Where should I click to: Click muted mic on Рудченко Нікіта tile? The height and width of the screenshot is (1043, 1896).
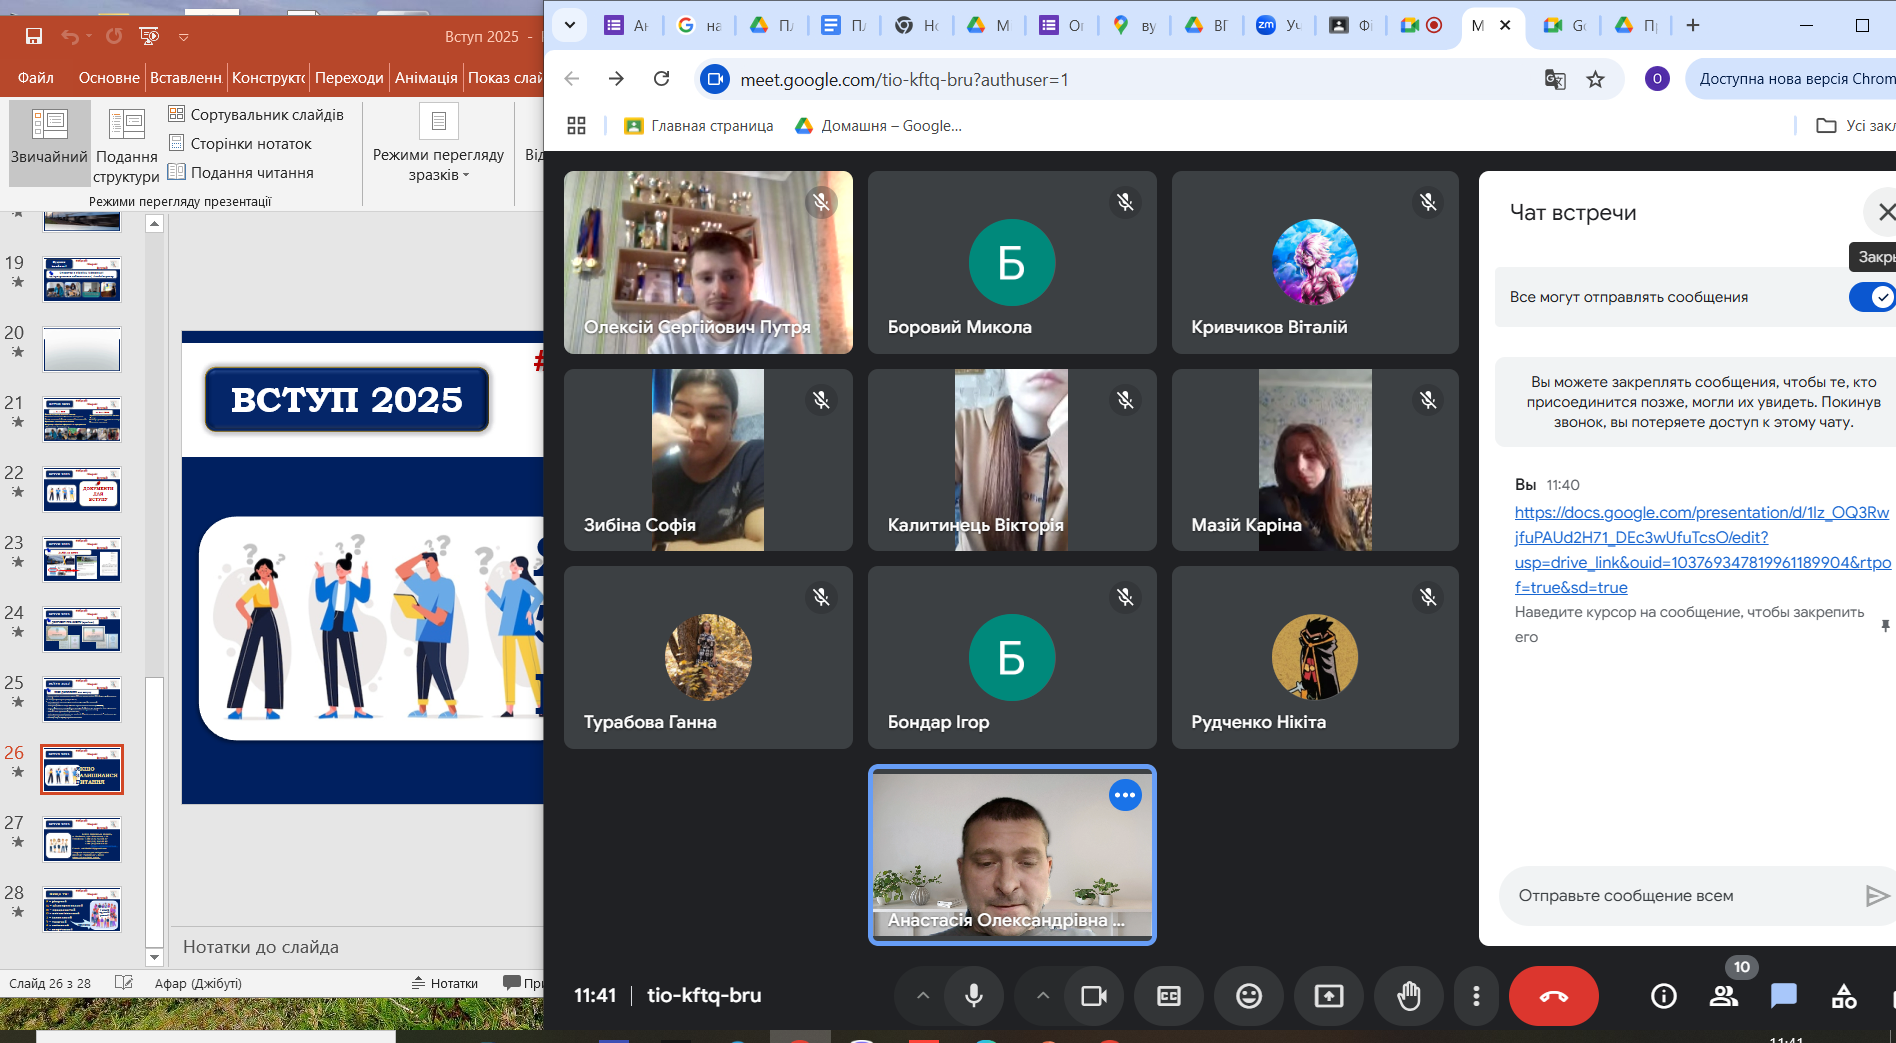coord(1428,598)
